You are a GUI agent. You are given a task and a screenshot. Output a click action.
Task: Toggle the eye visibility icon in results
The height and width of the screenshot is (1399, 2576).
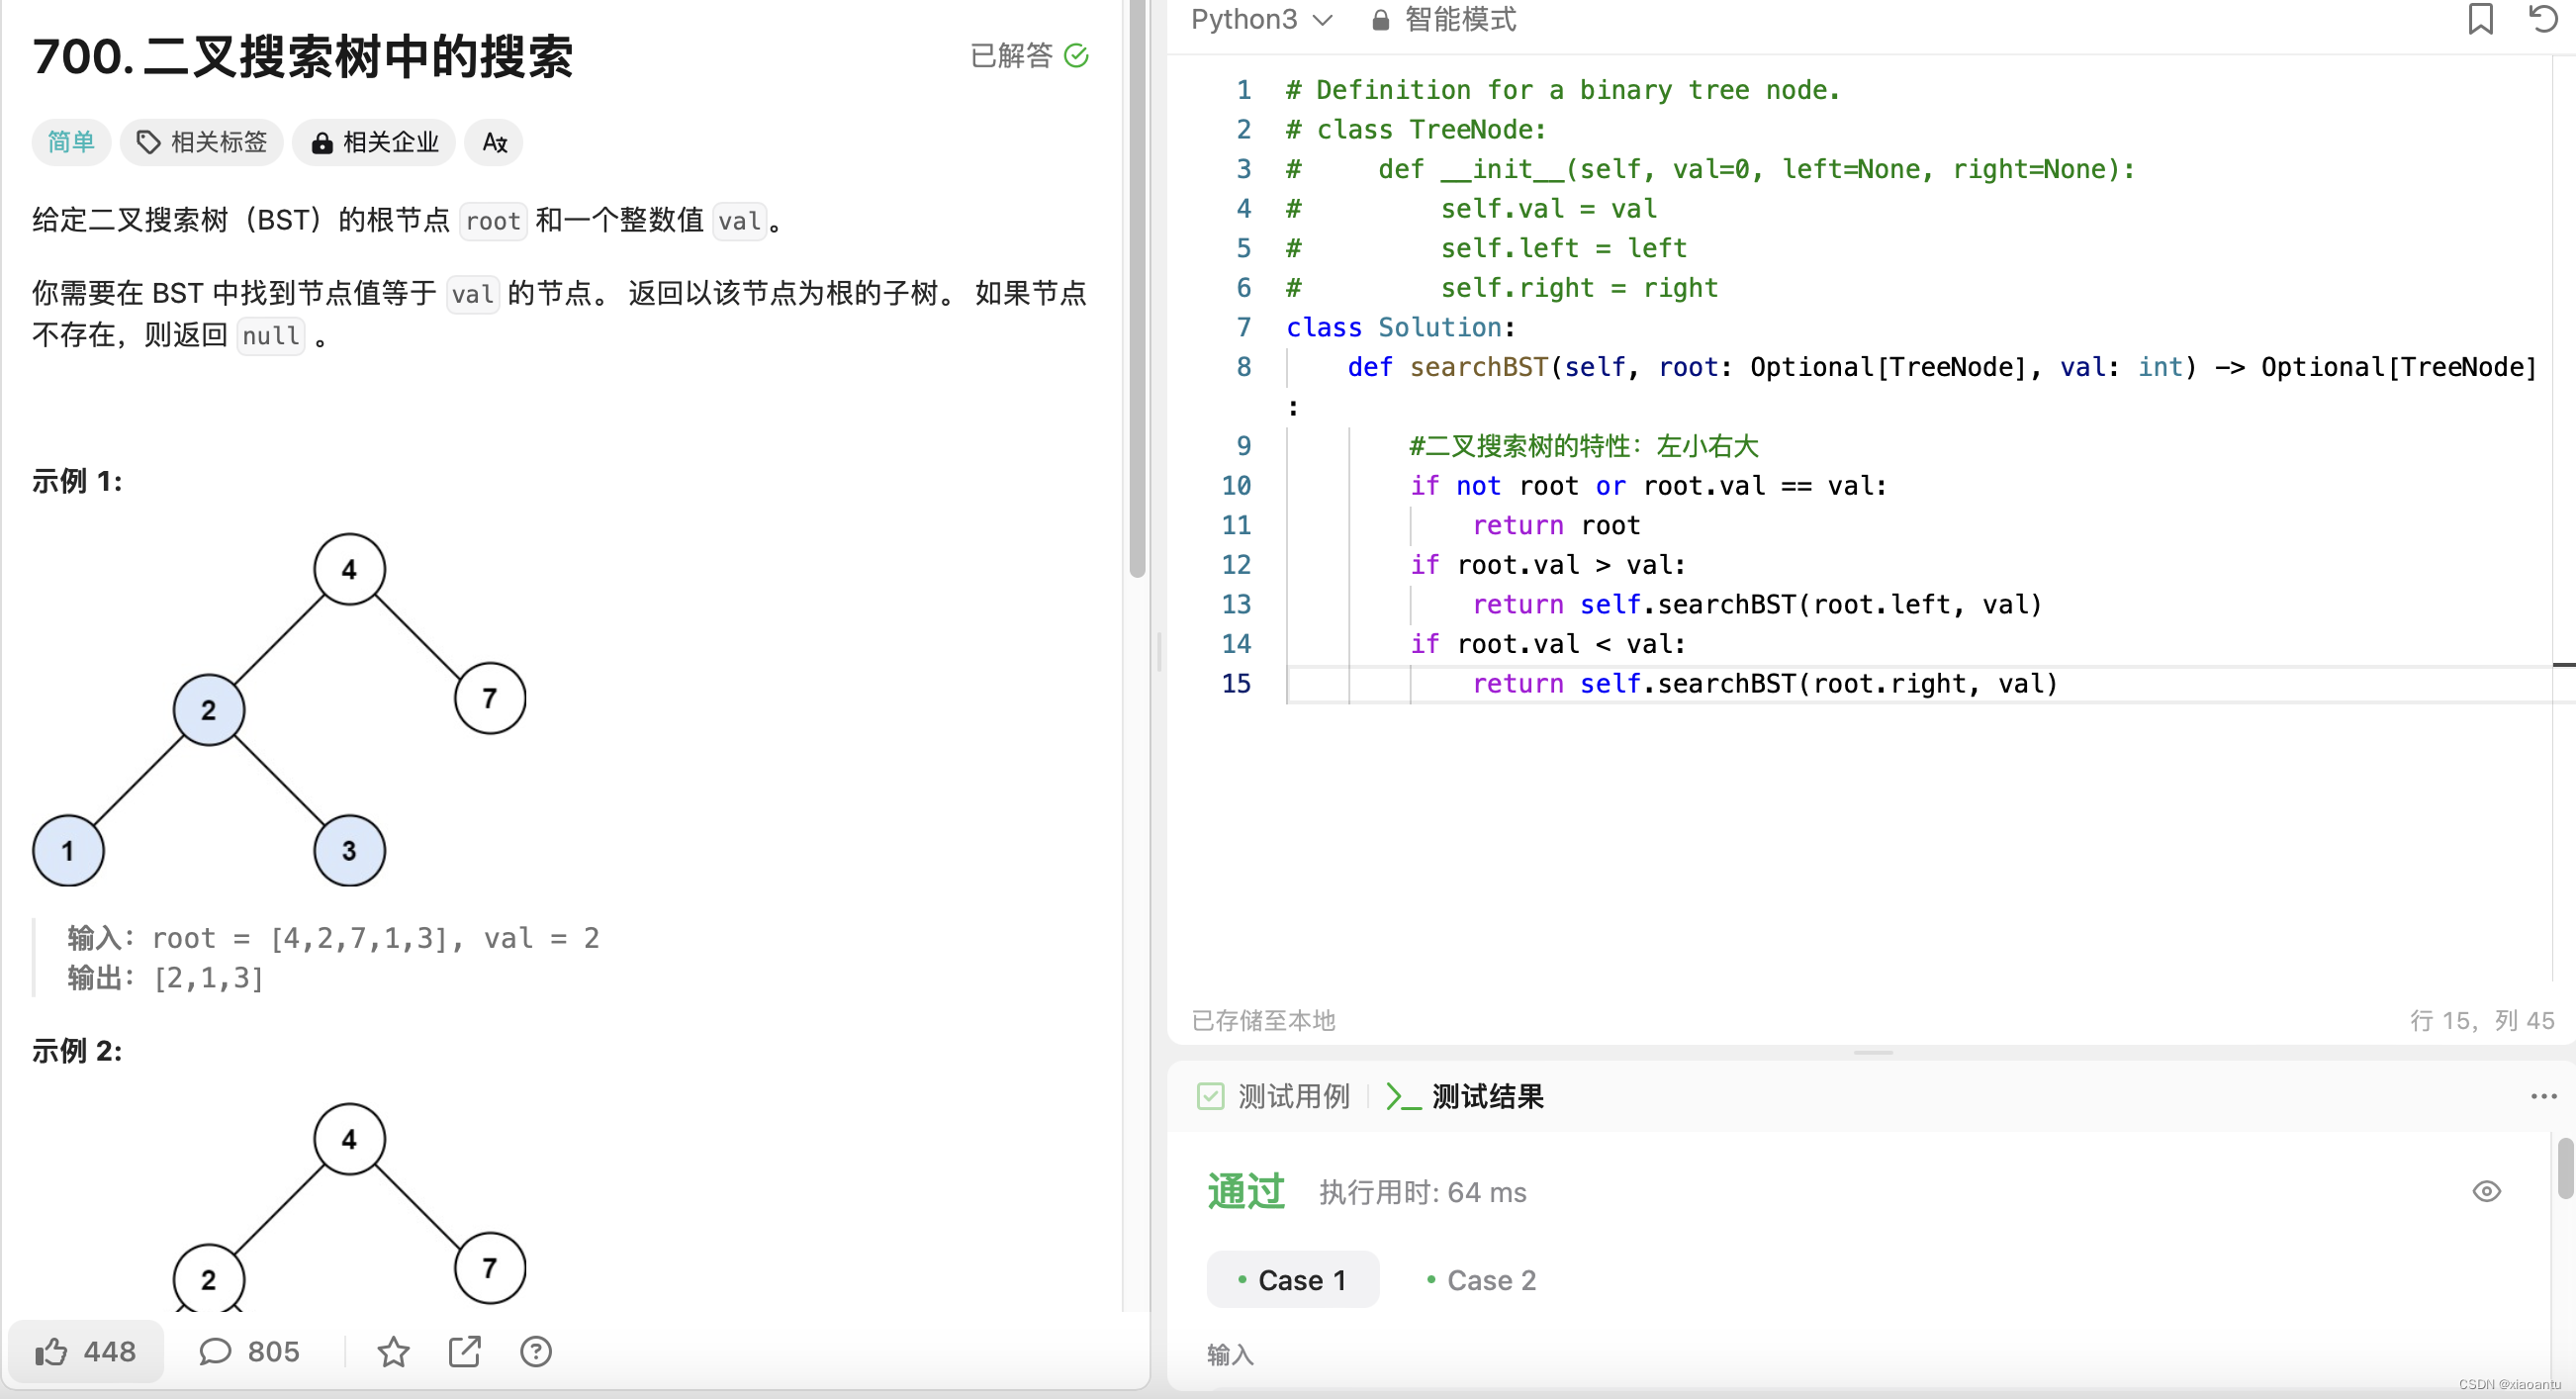point(2486,1191)
